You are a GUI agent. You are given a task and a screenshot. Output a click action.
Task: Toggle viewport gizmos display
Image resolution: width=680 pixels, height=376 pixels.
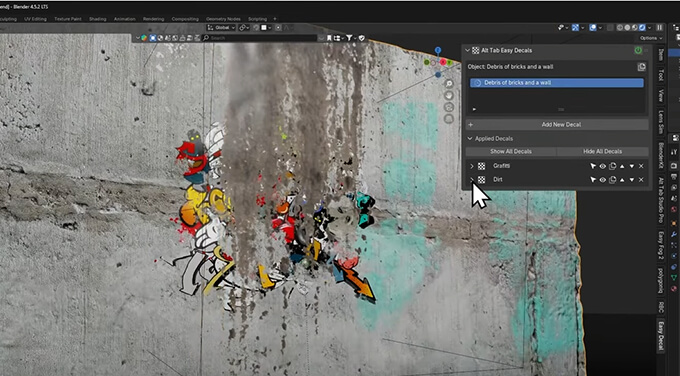[575, 27]
